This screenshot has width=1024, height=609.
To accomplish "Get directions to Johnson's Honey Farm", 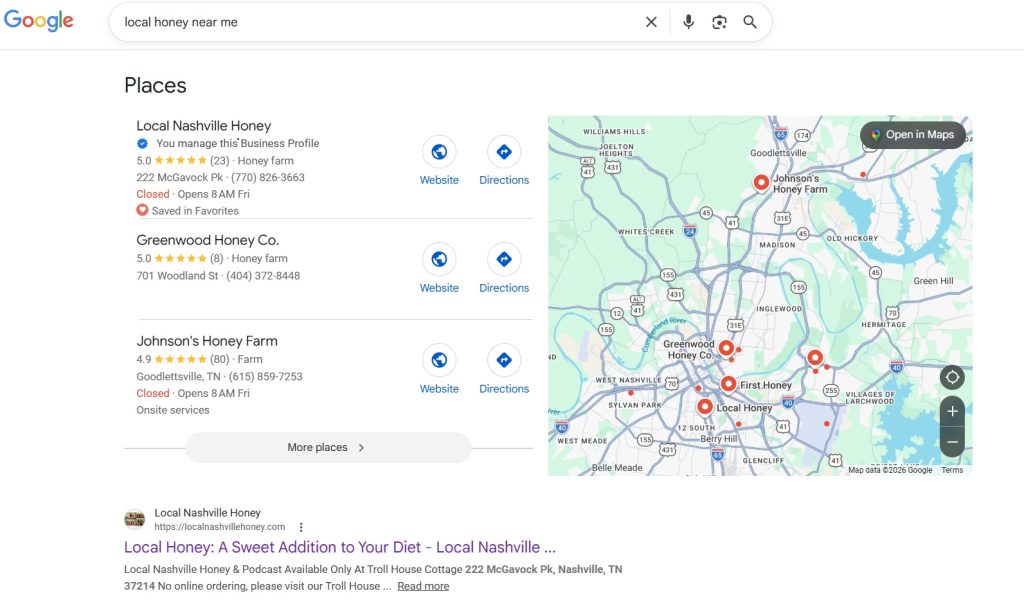I will click(x=504, y=361).
